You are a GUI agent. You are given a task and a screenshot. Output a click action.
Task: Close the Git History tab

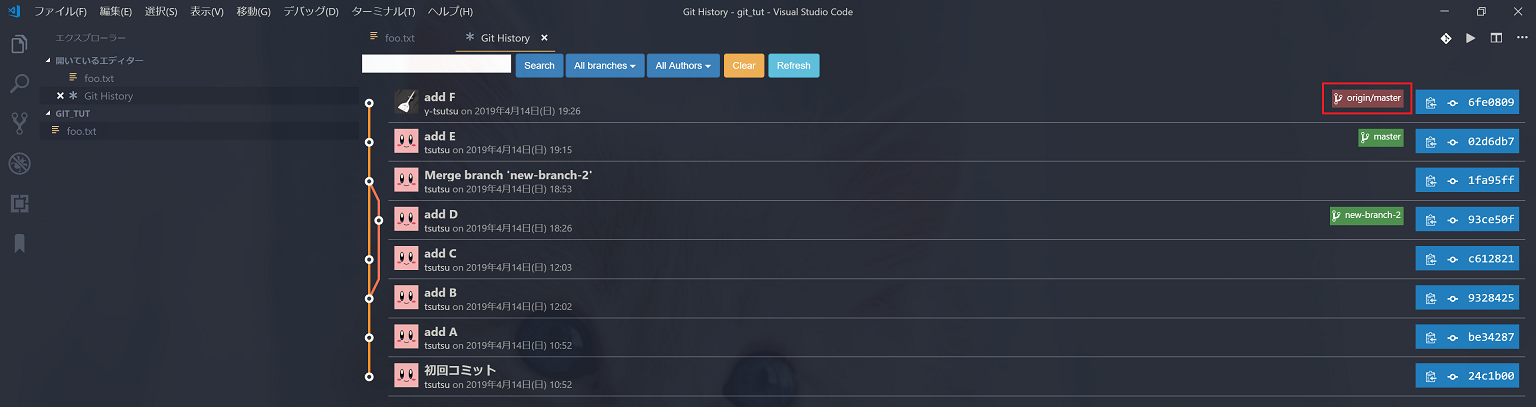click(x=544, y=38)
